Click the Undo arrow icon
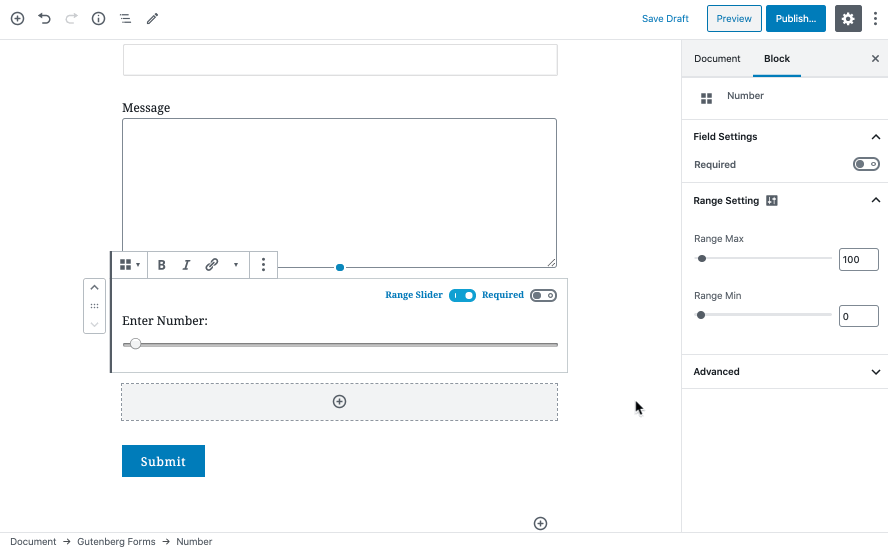This screenshot has width=888, height=548. point(44,18)
